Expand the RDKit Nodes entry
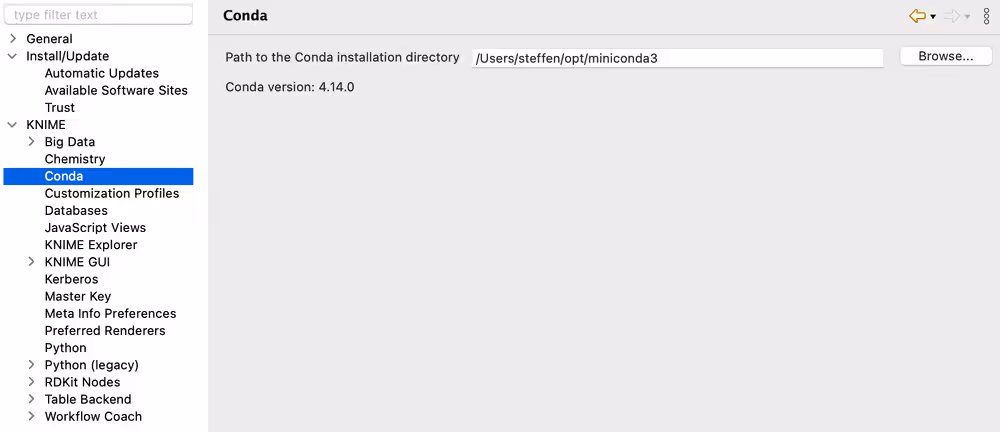1000x432 pixels. (x=31, y=382)
